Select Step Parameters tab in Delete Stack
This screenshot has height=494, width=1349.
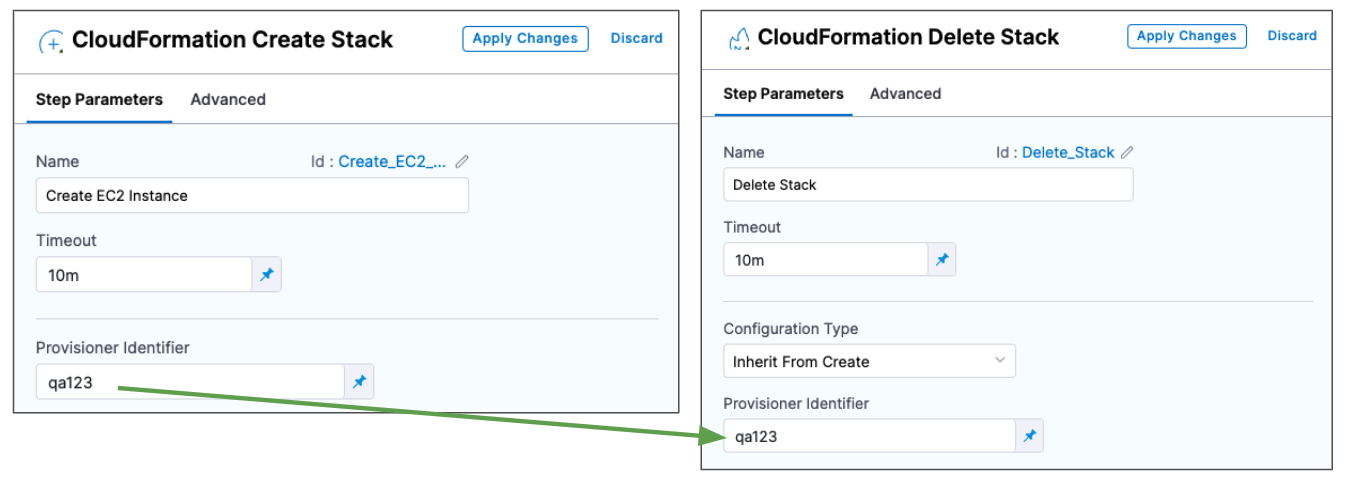(x=783, y=94)
